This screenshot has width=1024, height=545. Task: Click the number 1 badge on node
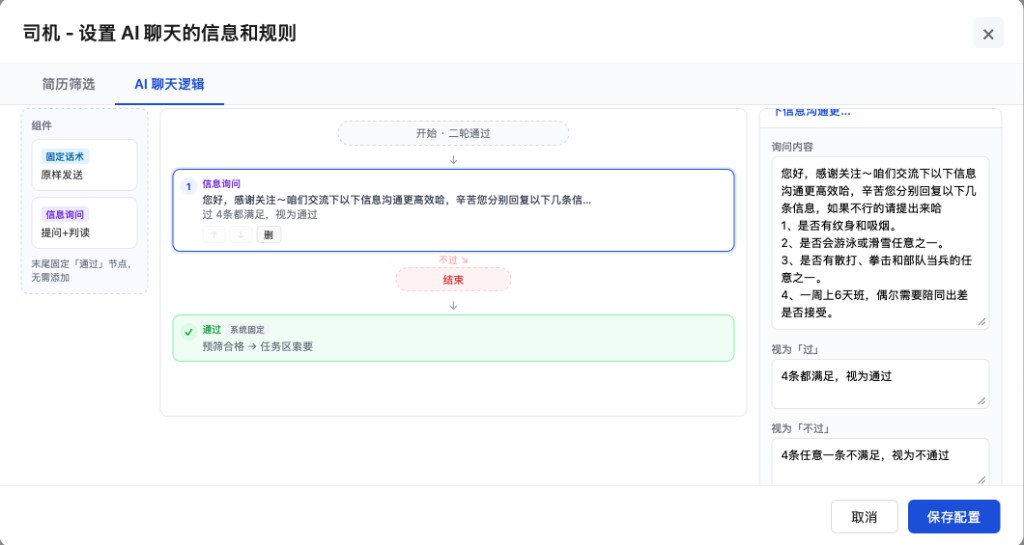(x=188, y=187)
